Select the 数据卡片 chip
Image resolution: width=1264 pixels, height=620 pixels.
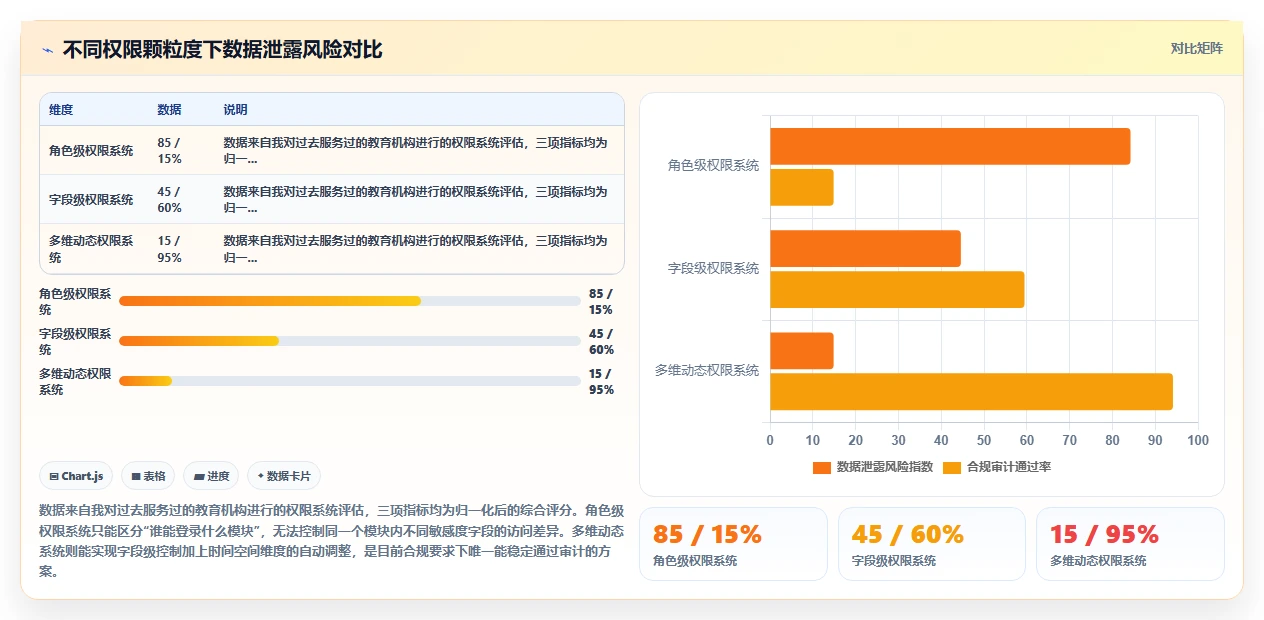click(284, 476)
